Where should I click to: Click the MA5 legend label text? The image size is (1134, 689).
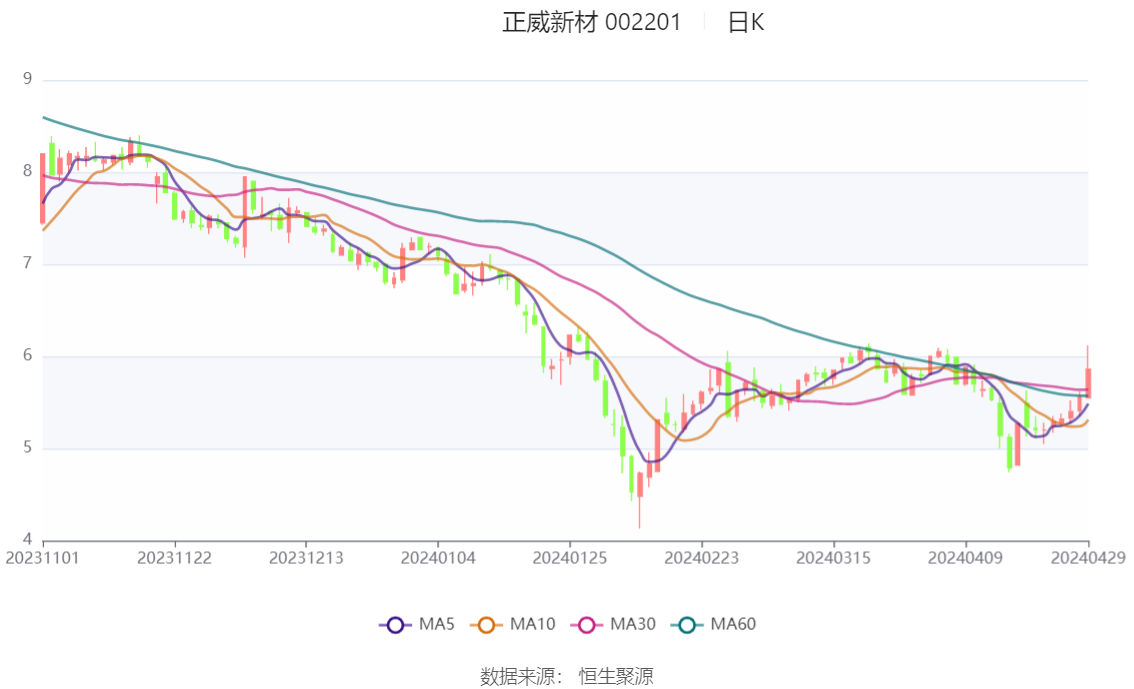pyautogui.click(x=437, y=624)
